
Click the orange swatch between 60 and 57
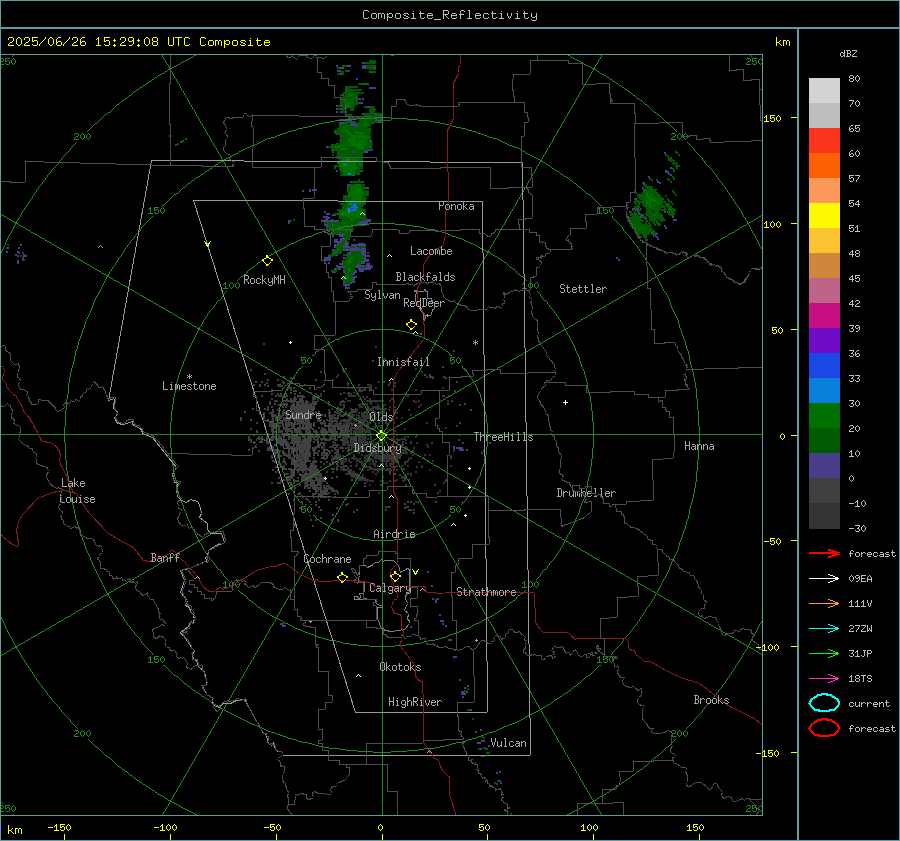pos(824,166)
